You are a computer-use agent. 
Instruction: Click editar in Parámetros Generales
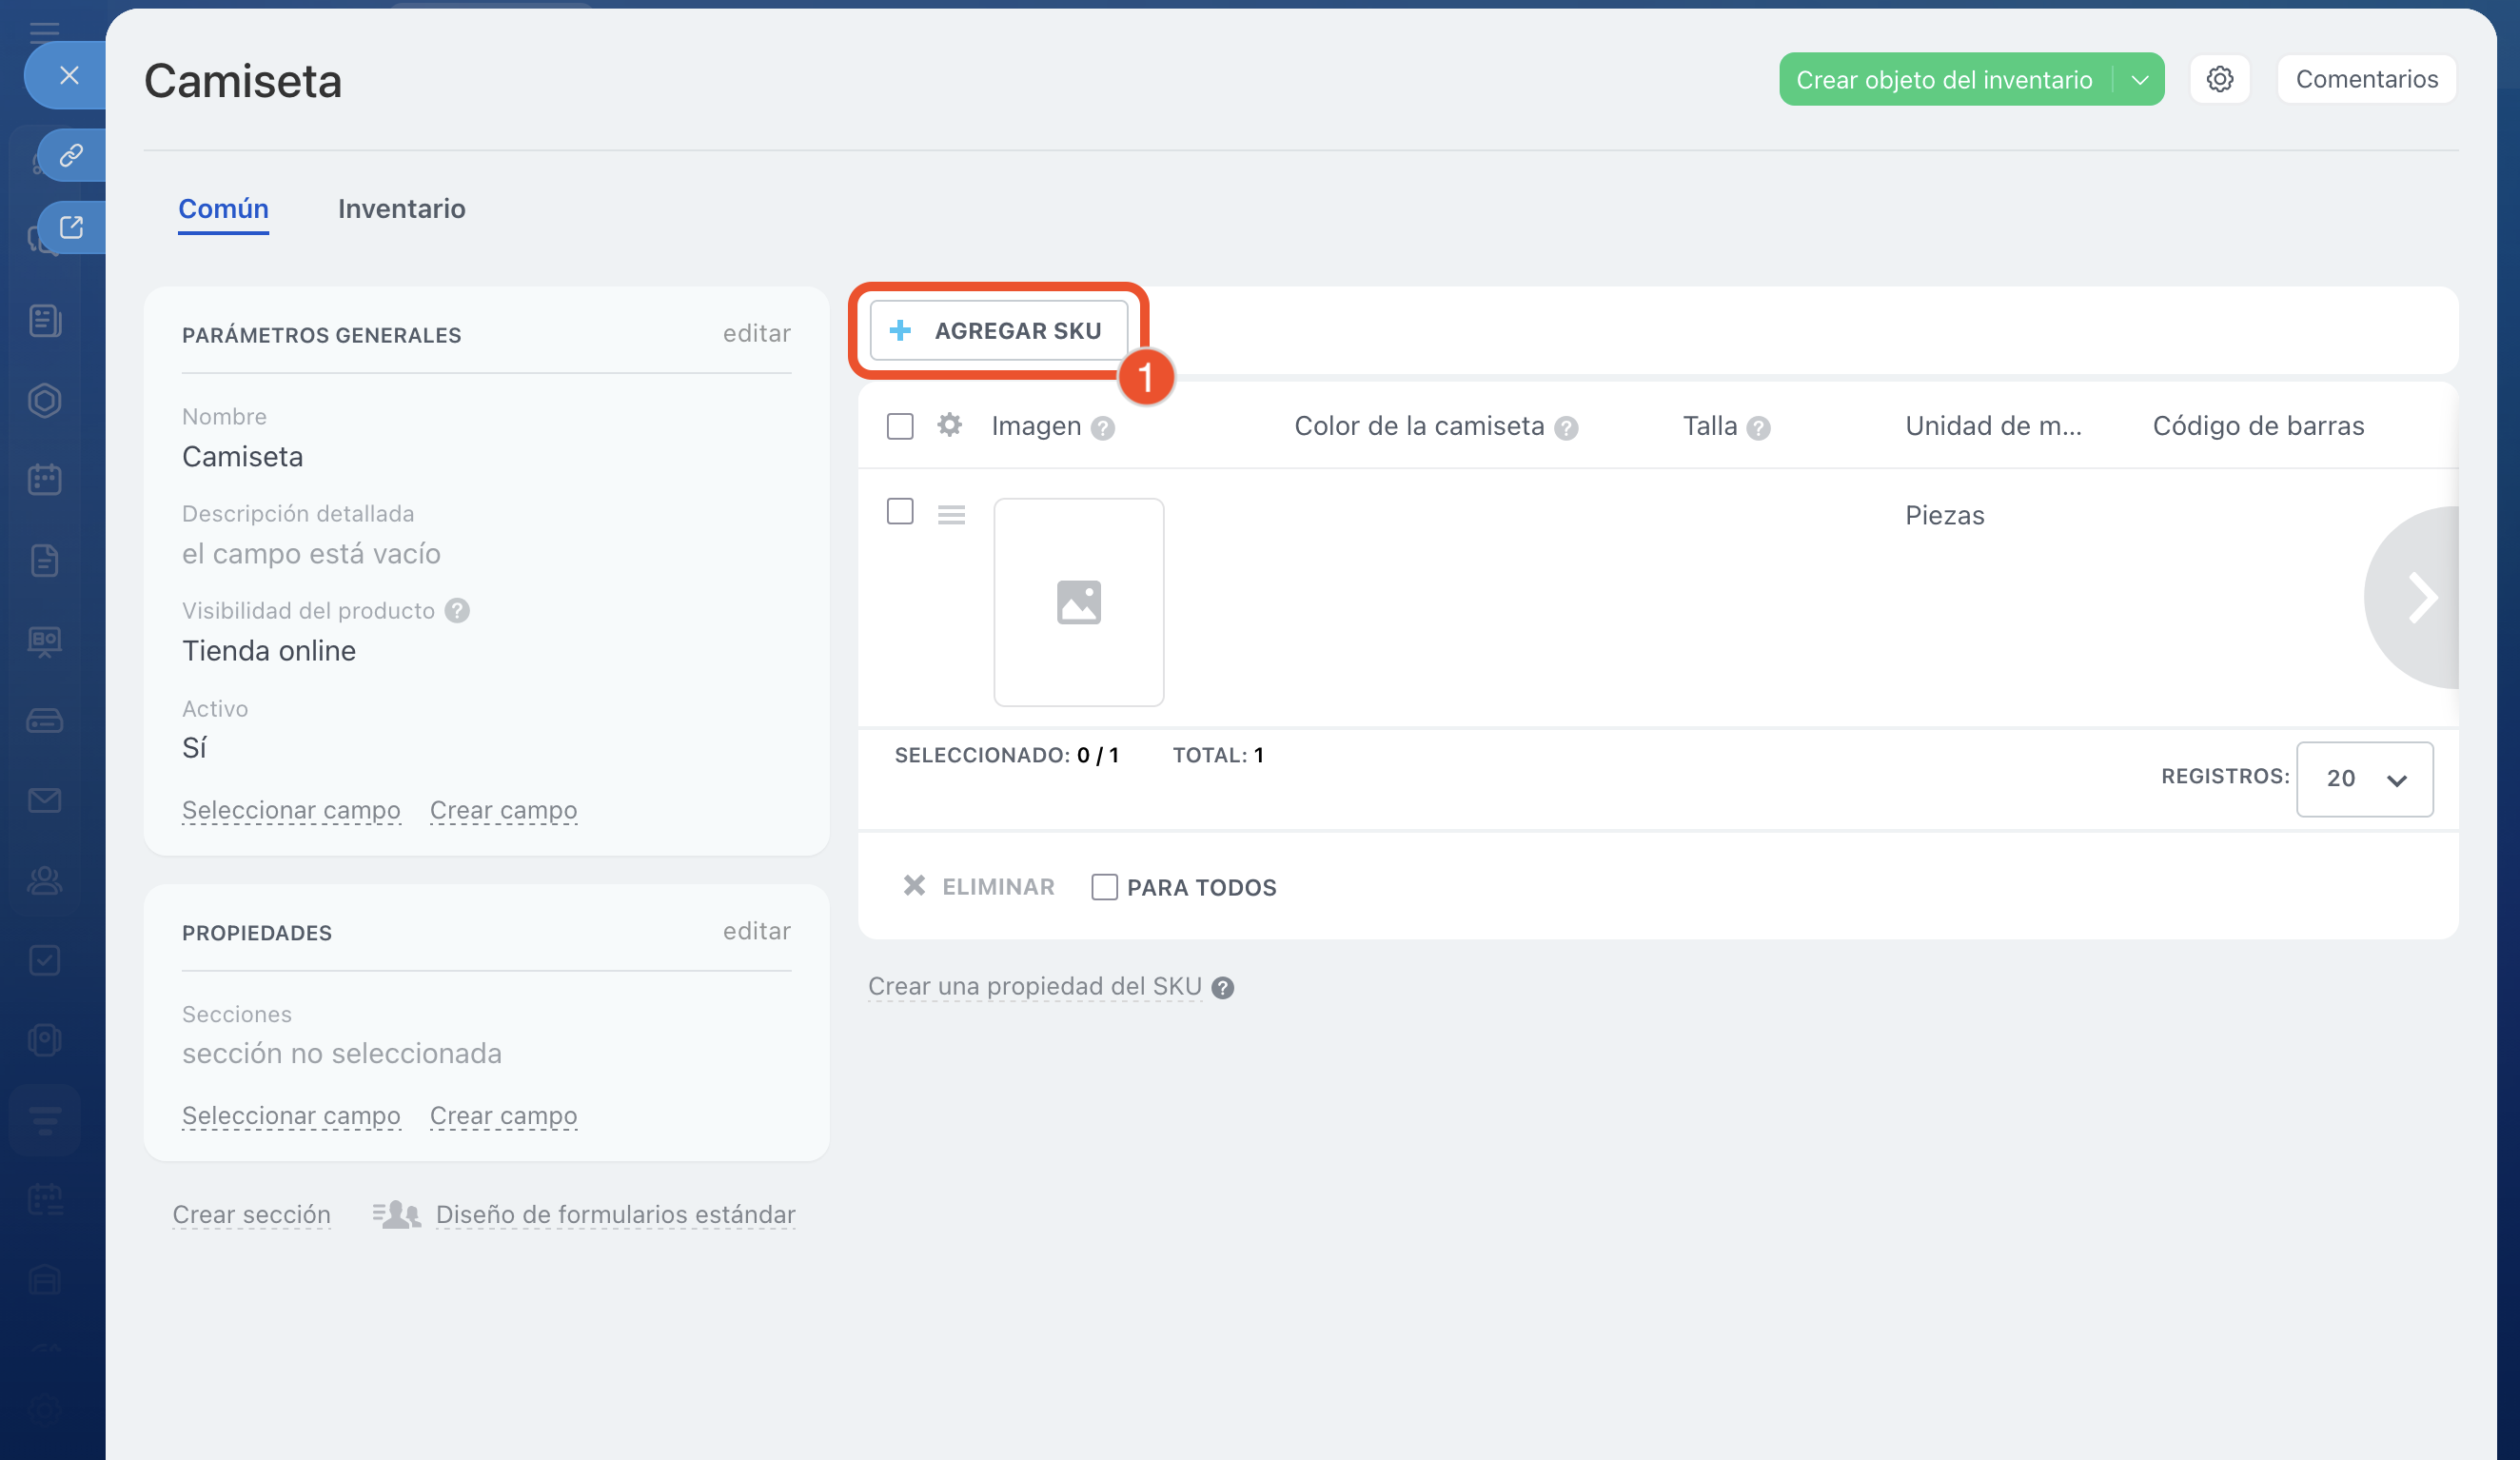click(x=756, y=333)
